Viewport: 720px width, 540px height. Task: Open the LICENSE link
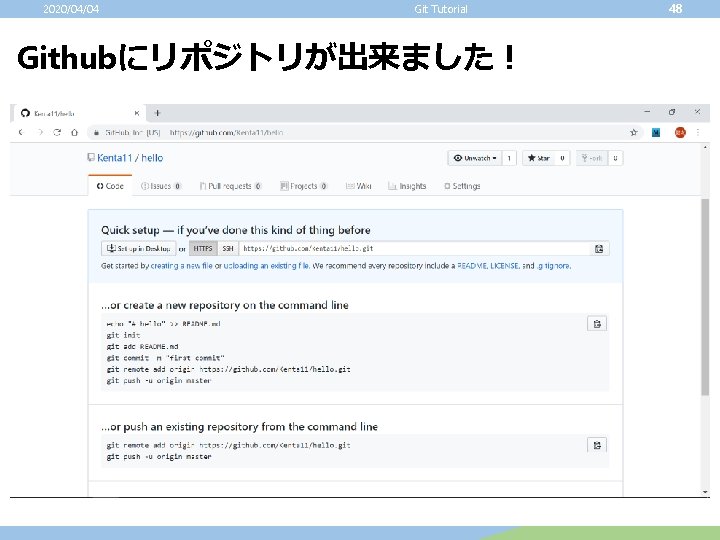point(505,265)
